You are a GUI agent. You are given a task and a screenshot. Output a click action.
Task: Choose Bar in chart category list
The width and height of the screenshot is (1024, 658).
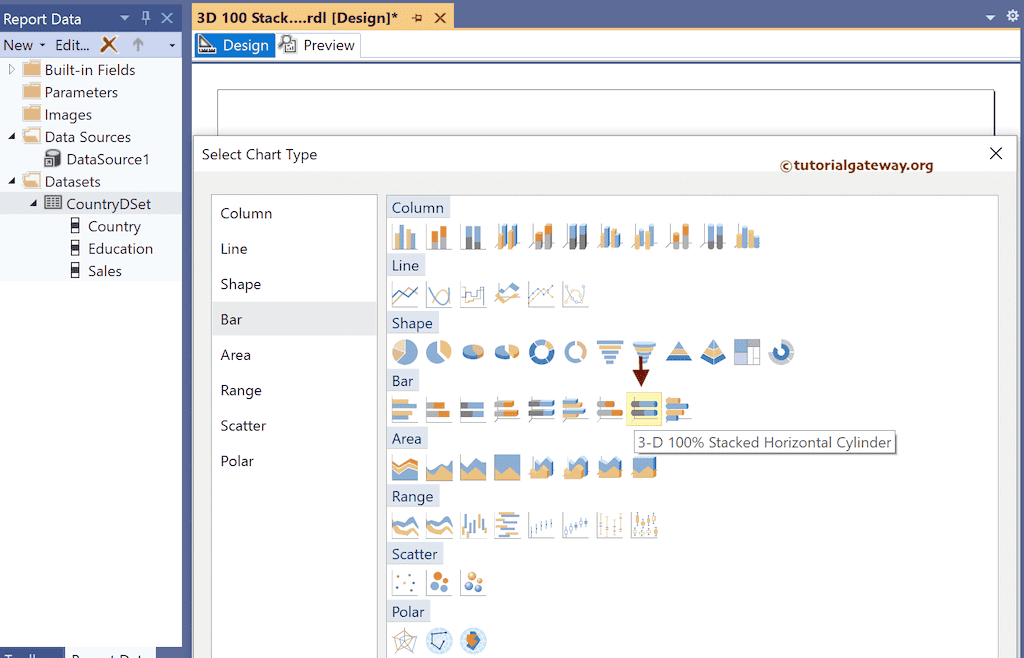[x=294, y=319]
